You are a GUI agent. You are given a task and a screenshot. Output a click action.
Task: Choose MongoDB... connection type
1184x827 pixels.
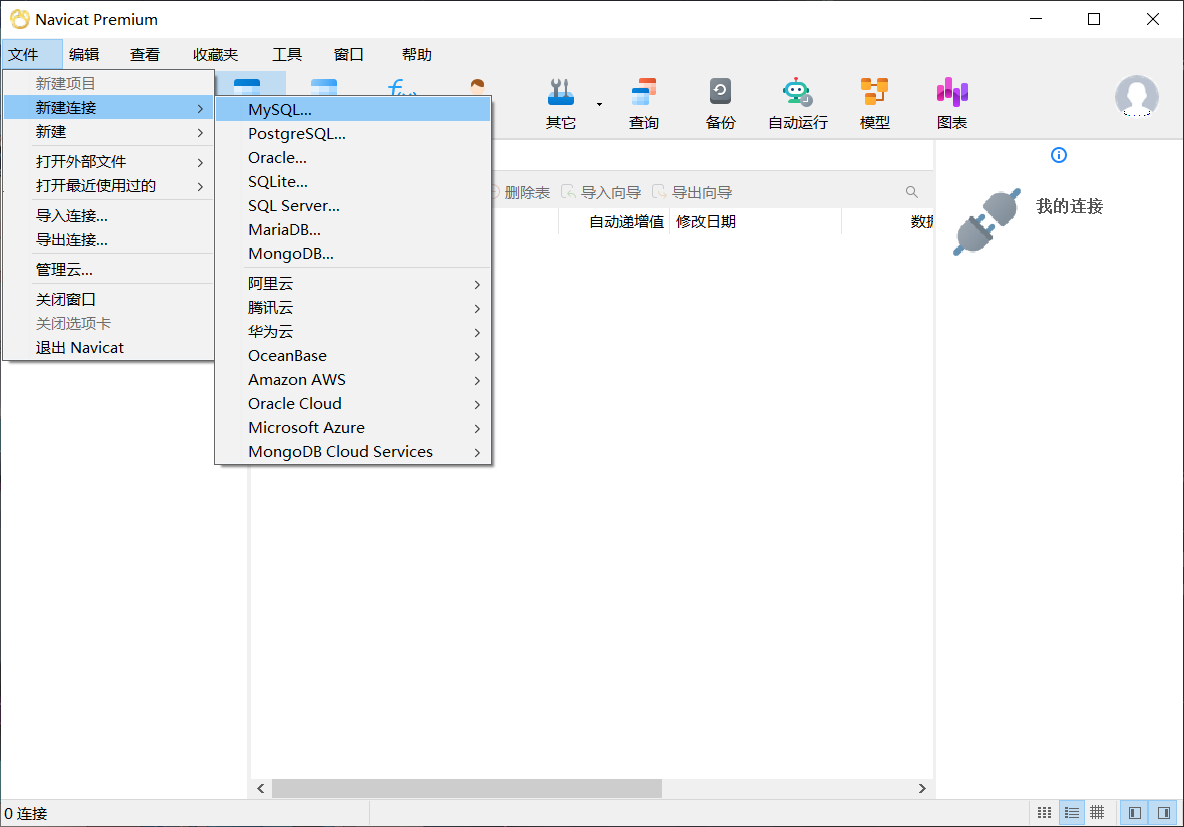[x=353, y=254]
